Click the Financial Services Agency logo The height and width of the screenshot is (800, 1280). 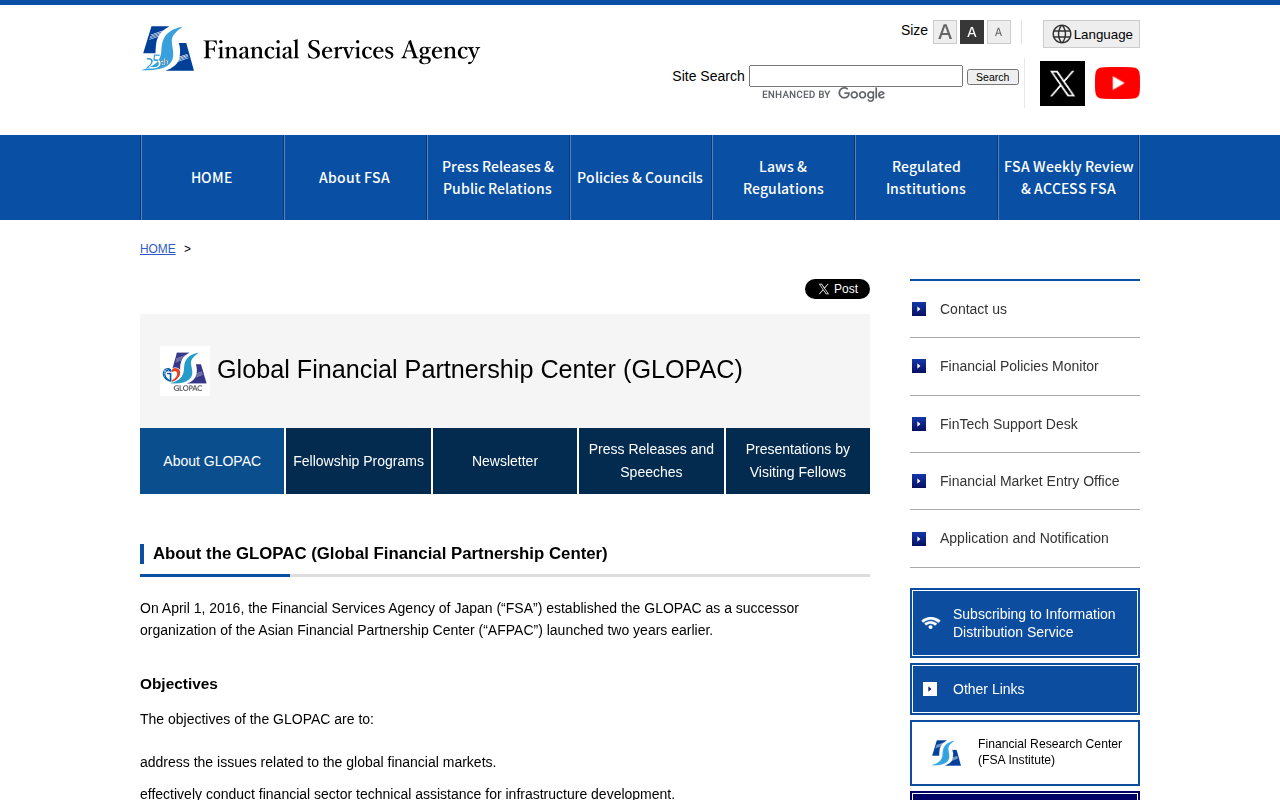(311, 49)
